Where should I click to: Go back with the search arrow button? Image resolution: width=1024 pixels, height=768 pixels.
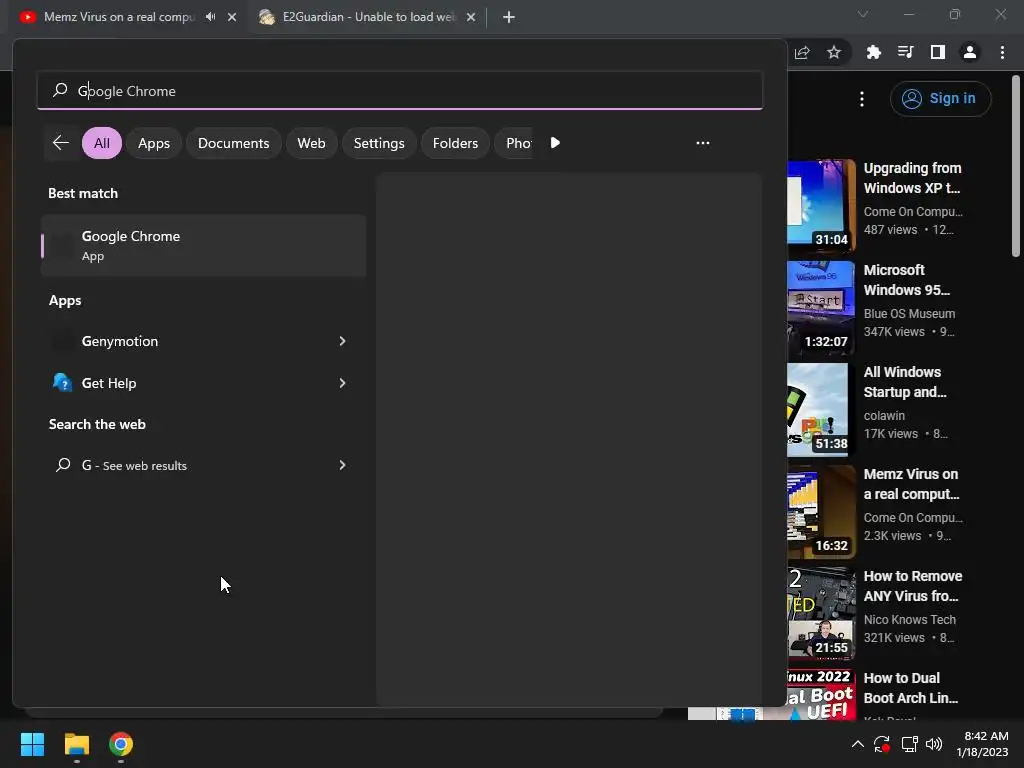61,143
